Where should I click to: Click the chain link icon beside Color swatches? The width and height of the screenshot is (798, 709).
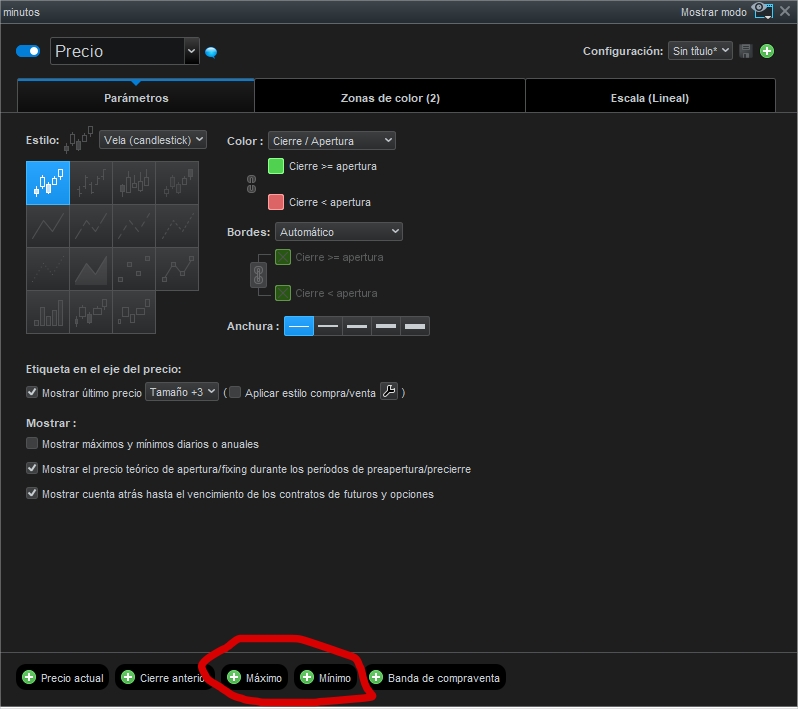251,184
